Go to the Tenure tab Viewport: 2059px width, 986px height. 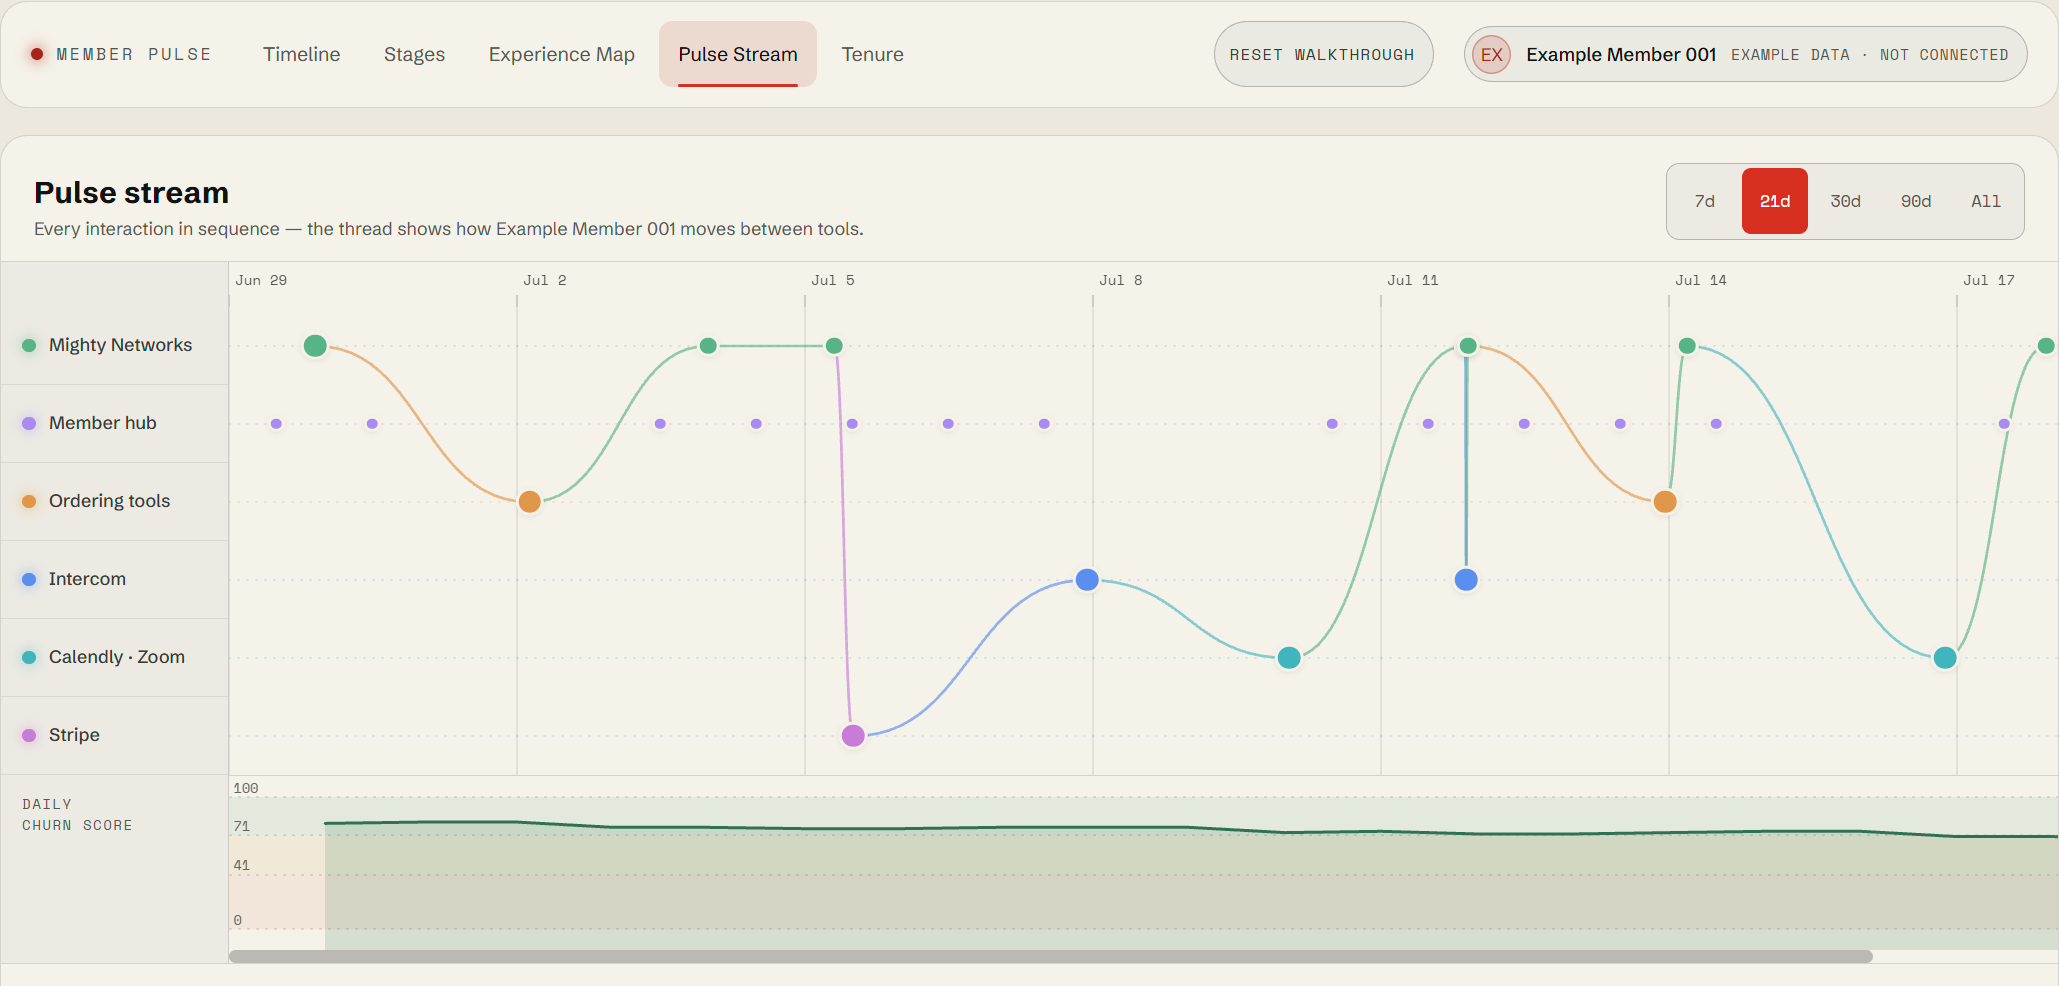(x=872, y=54)
